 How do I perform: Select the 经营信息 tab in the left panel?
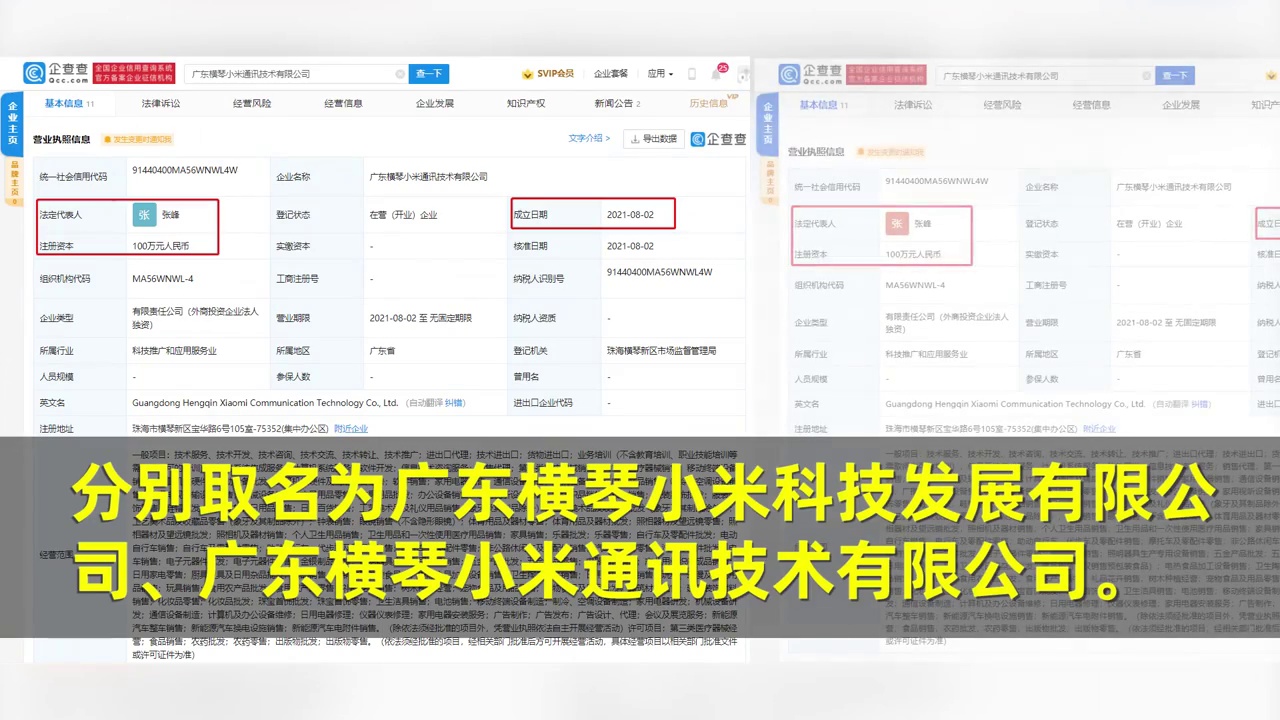coord(343,103)
